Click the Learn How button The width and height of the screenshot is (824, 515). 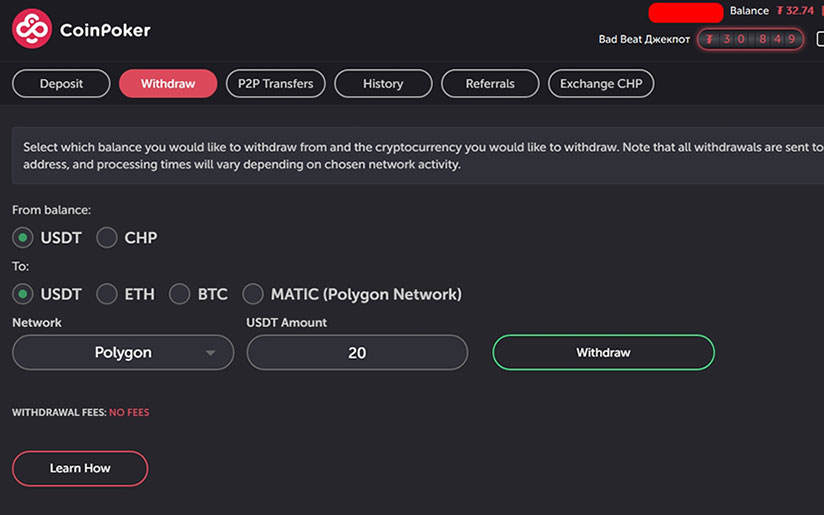pos(80,468)
